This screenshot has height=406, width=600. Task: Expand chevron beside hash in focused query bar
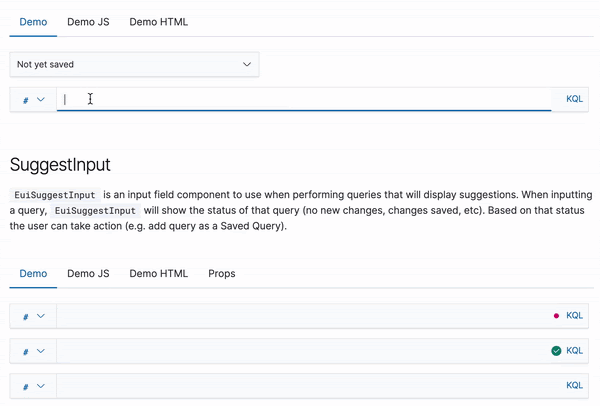(41, 99)
